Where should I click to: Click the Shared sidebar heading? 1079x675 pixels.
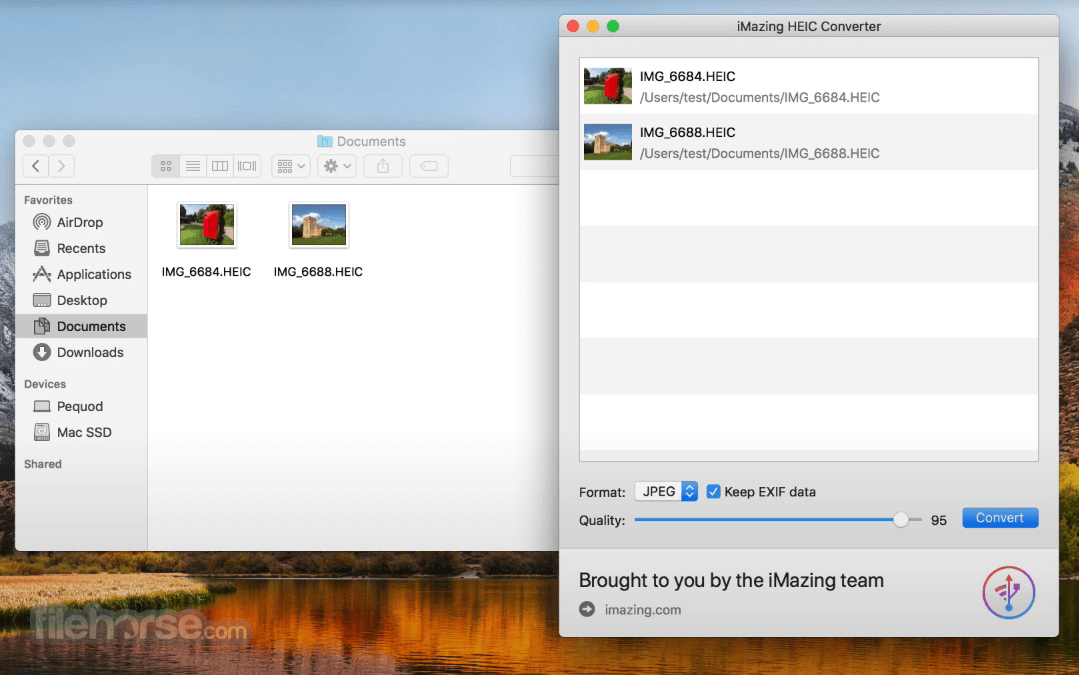(43, 464)
